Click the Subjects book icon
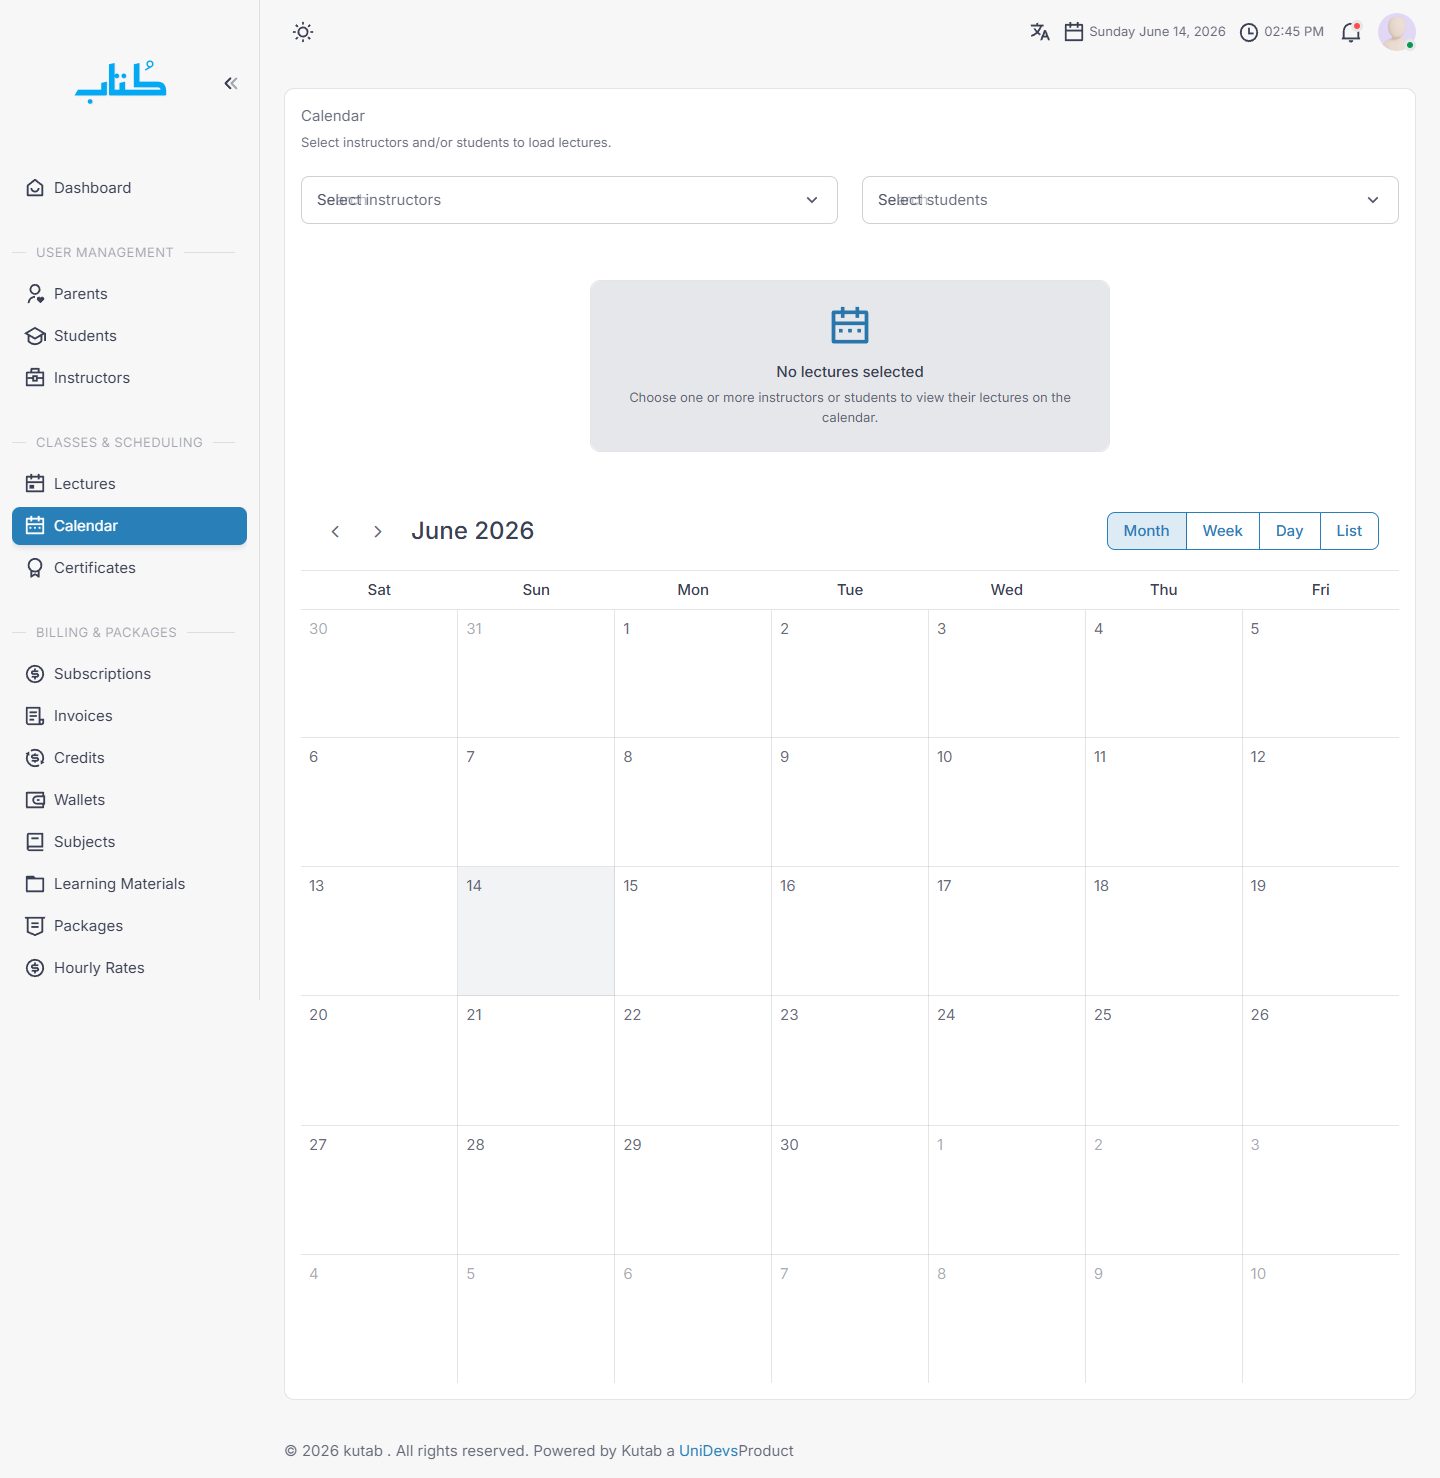This screenshot has width=1440, height=1478. (x=35, y=842)
